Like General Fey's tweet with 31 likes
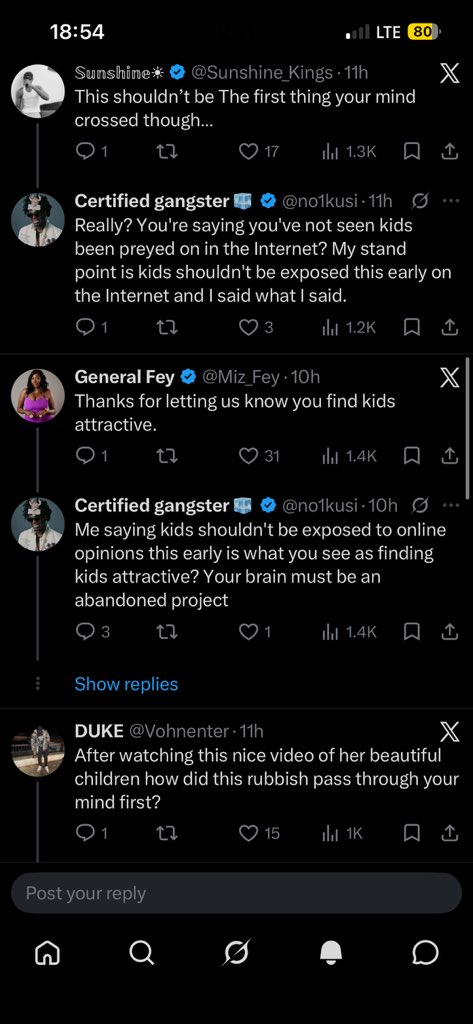 [x=248, y=456]
